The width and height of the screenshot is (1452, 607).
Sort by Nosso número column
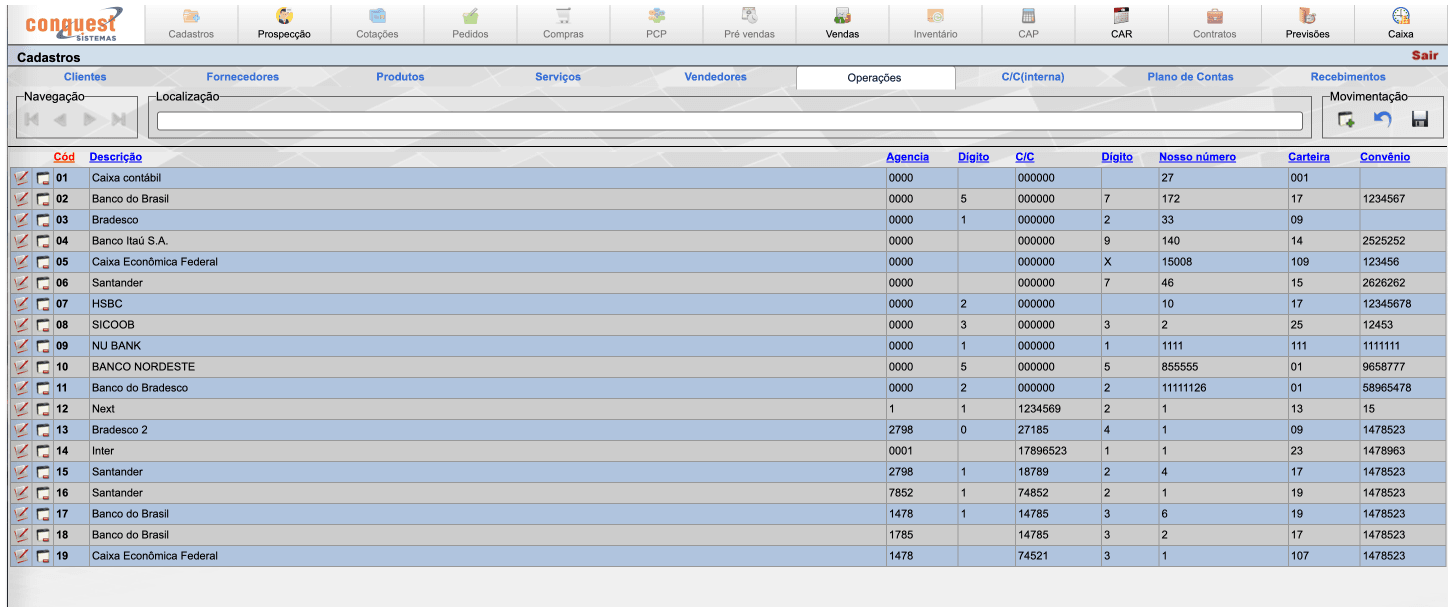point(1197,157)
